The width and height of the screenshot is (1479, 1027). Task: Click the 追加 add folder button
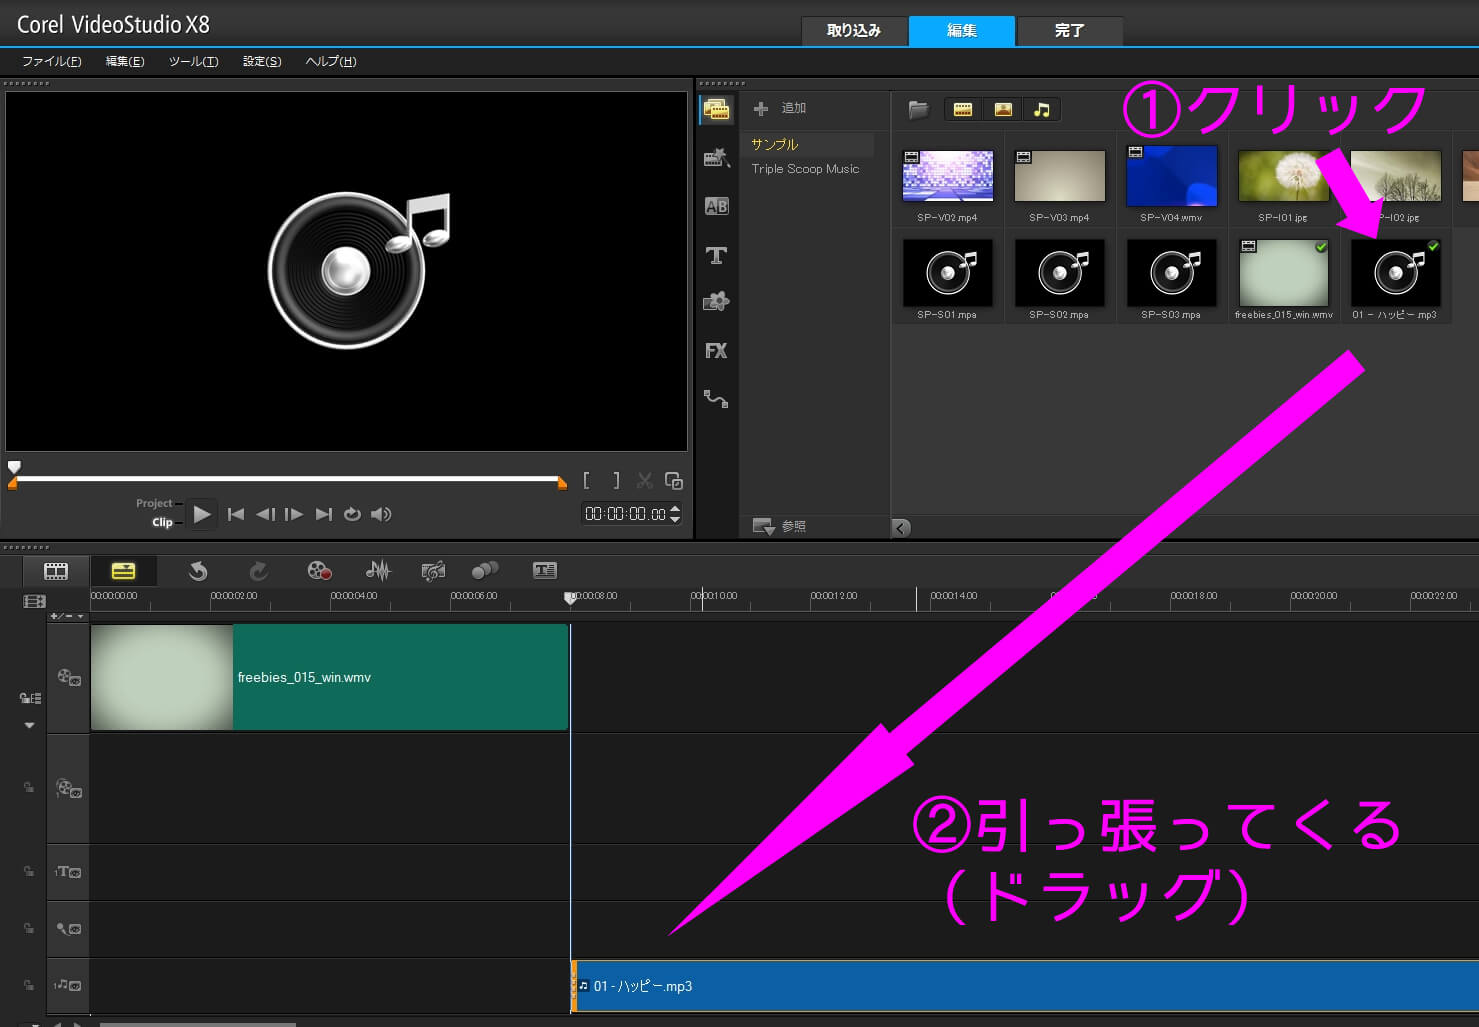click(780, 108)
